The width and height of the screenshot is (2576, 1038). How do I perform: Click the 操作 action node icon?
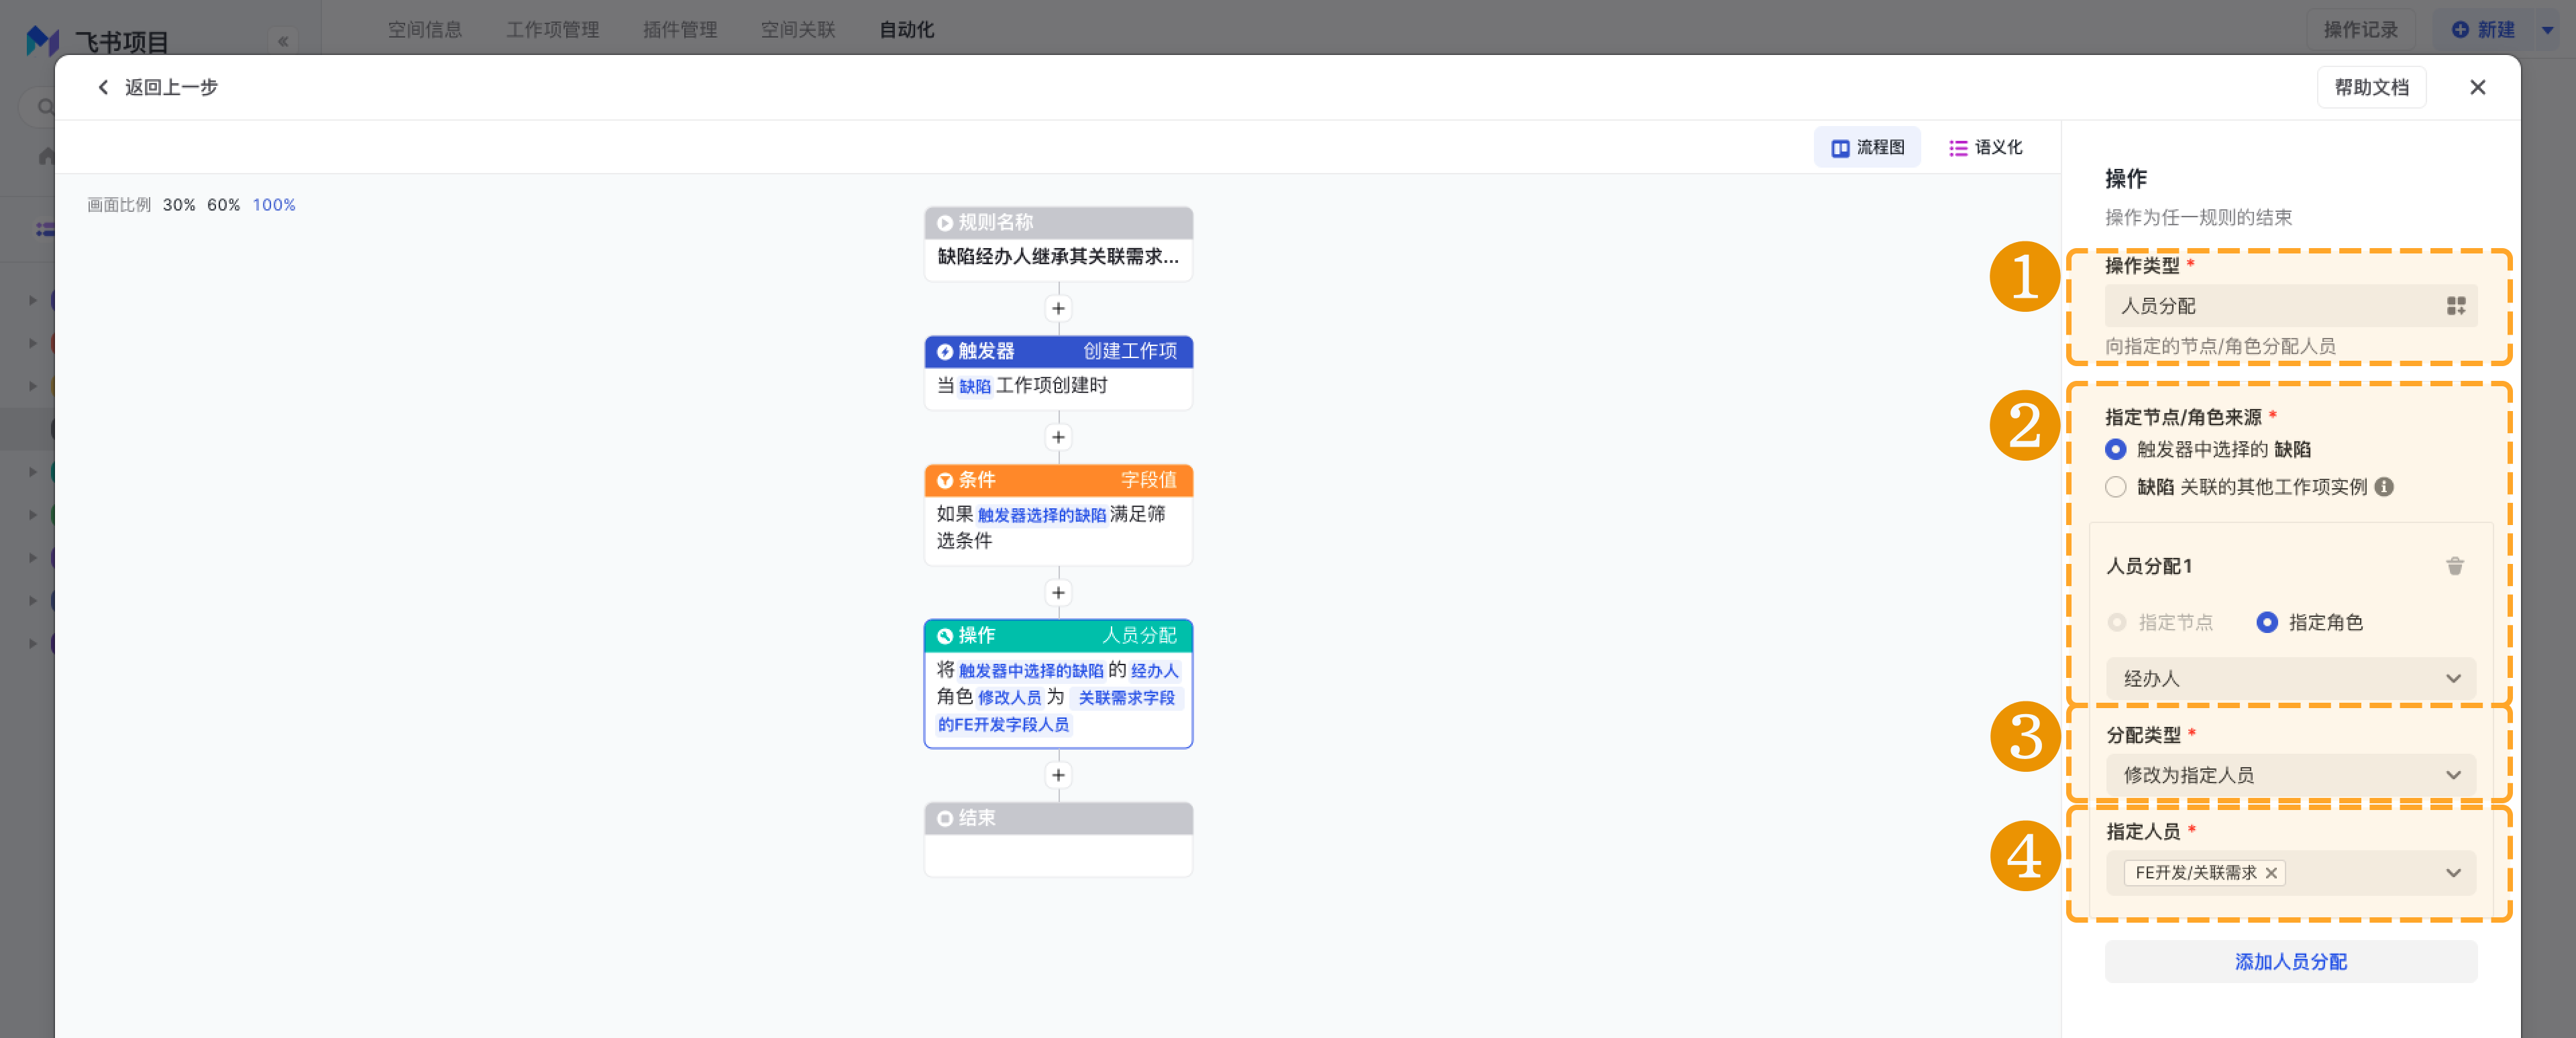coord(944,635)
